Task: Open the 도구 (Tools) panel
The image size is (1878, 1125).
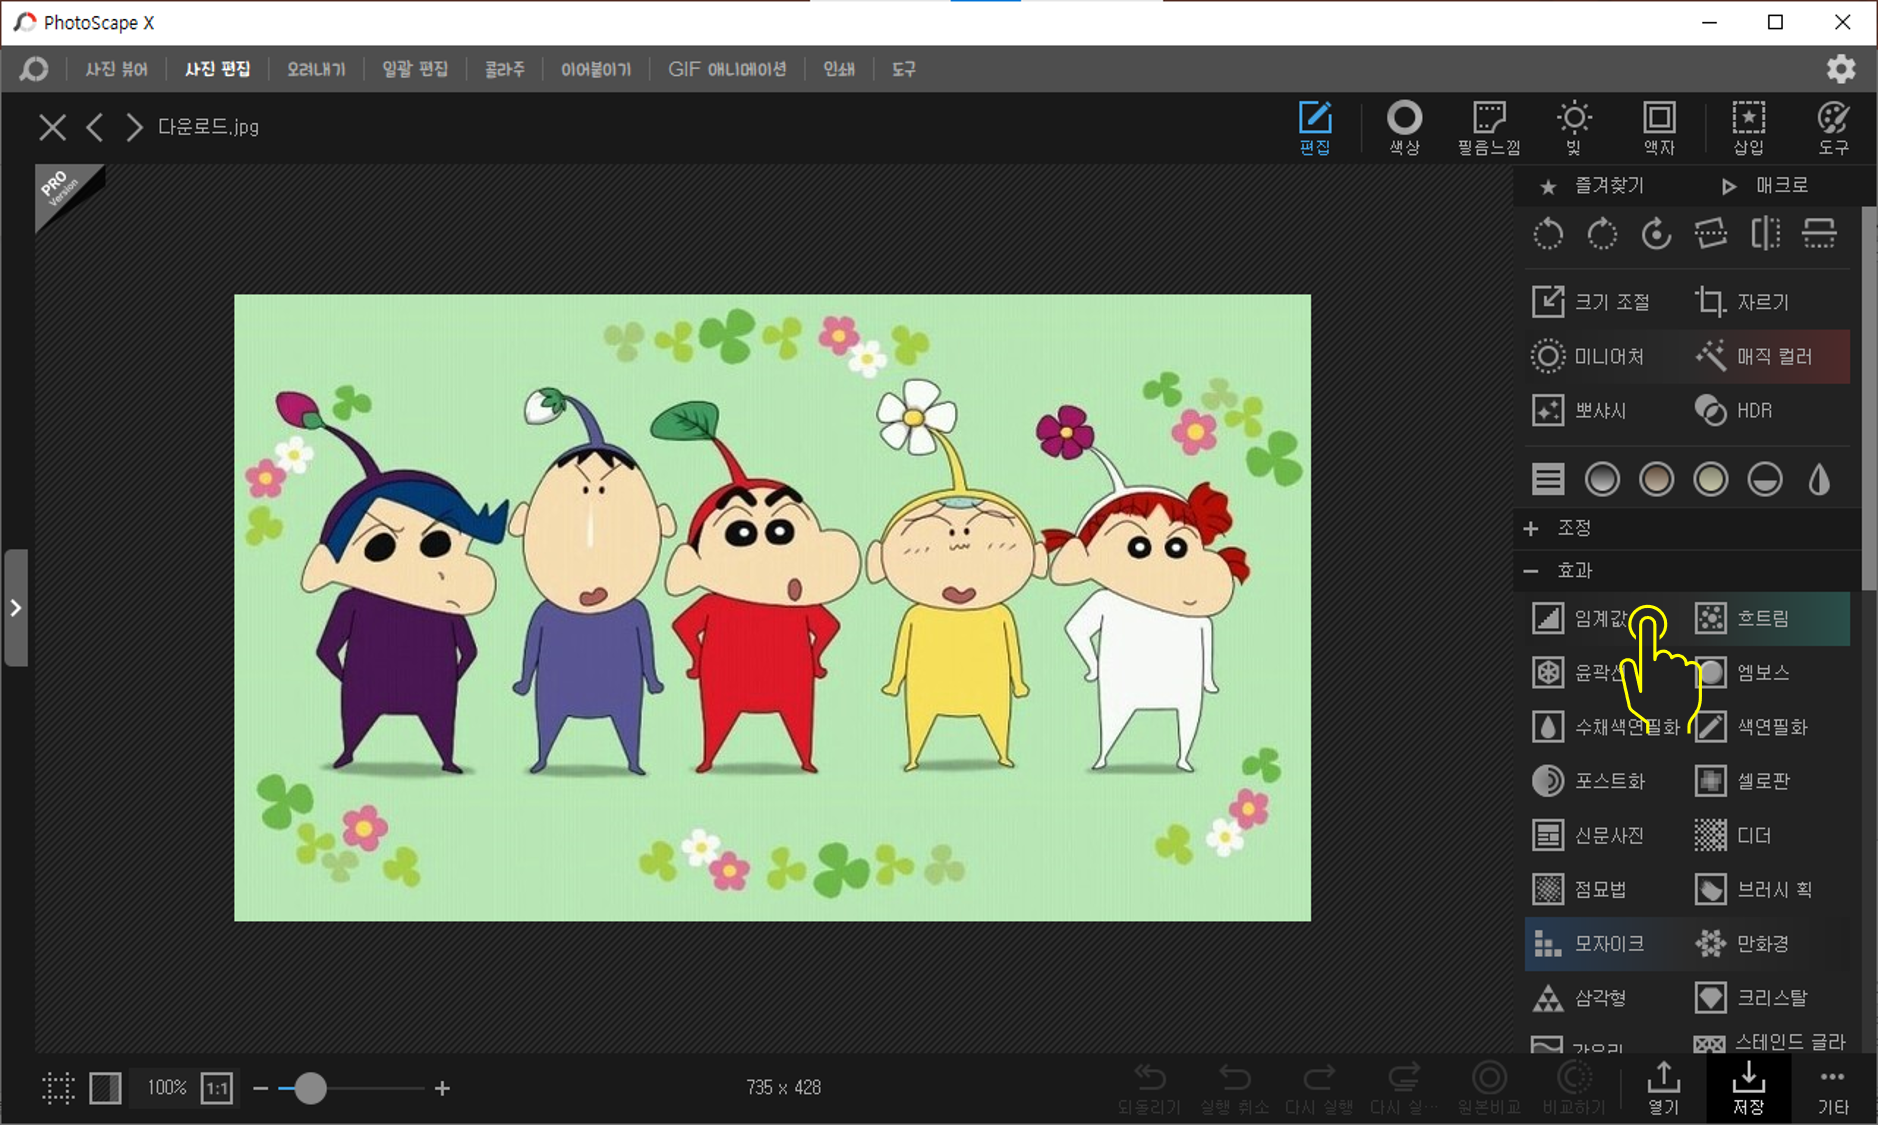Action: [x=1833, y=128]
